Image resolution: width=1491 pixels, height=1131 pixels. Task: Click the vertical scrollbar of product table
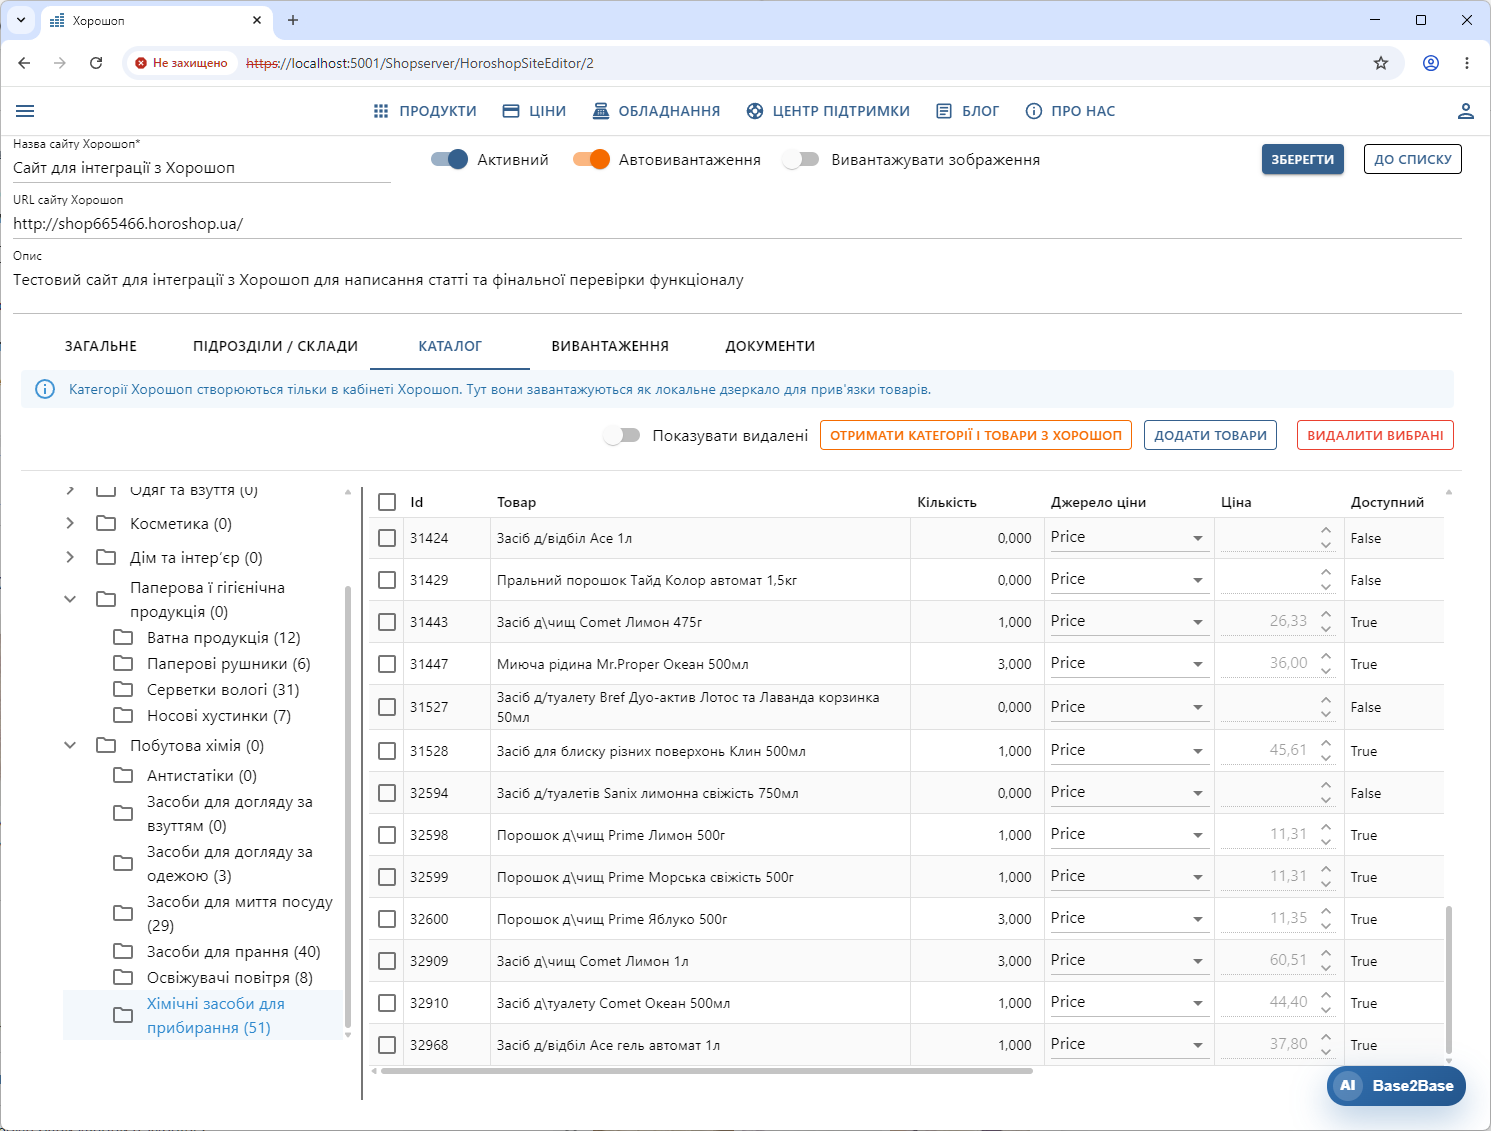(x=1449, y=980)
